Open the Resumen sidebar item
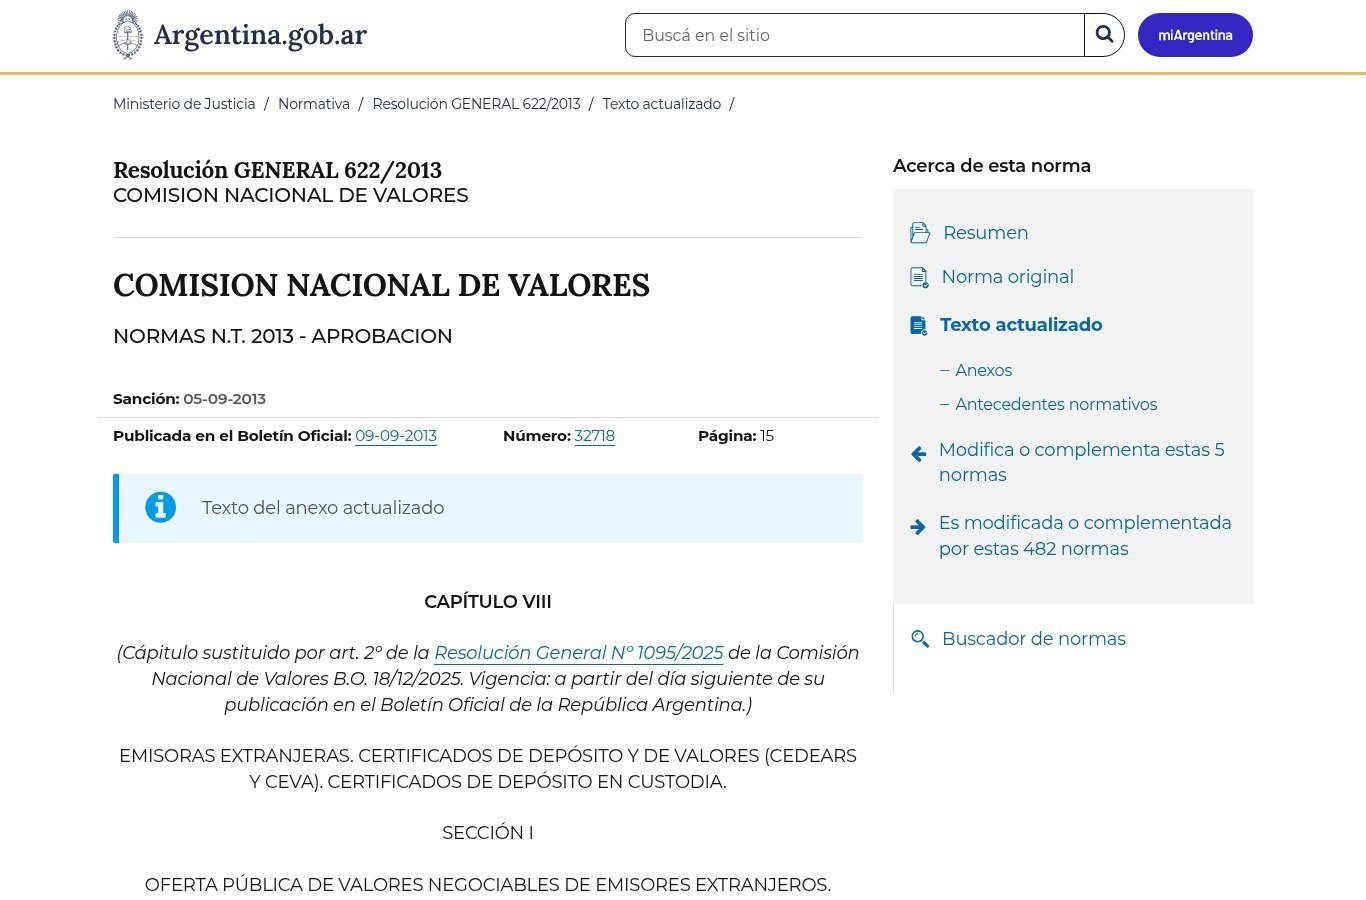 tap(985, 233)
